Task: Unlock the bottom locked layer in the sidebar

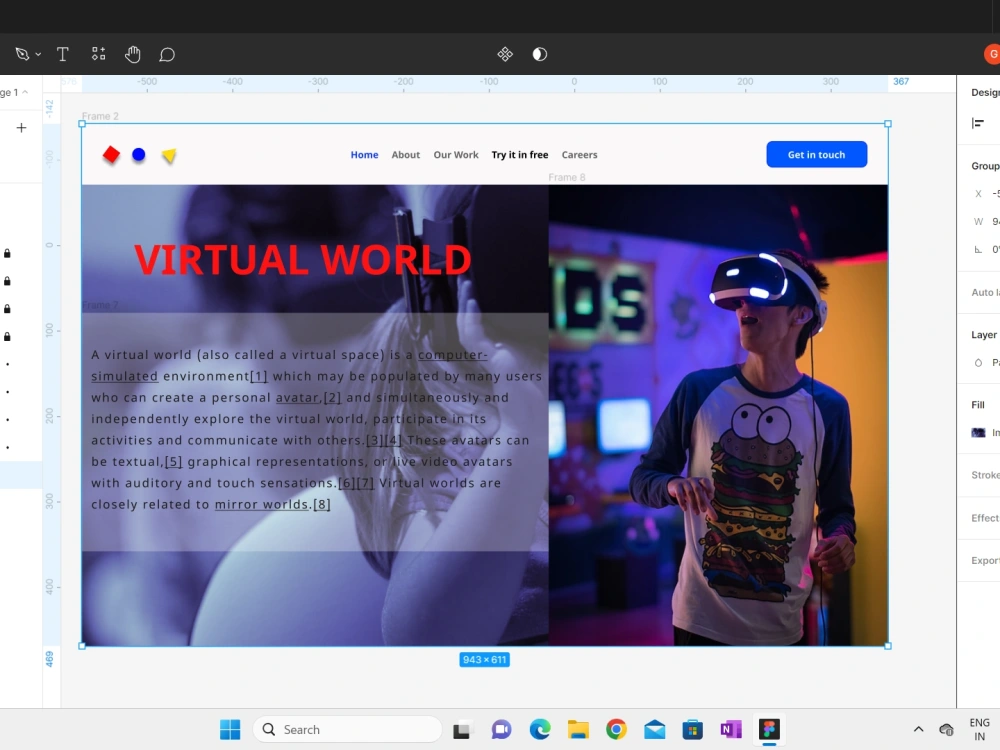Action: 7,337
